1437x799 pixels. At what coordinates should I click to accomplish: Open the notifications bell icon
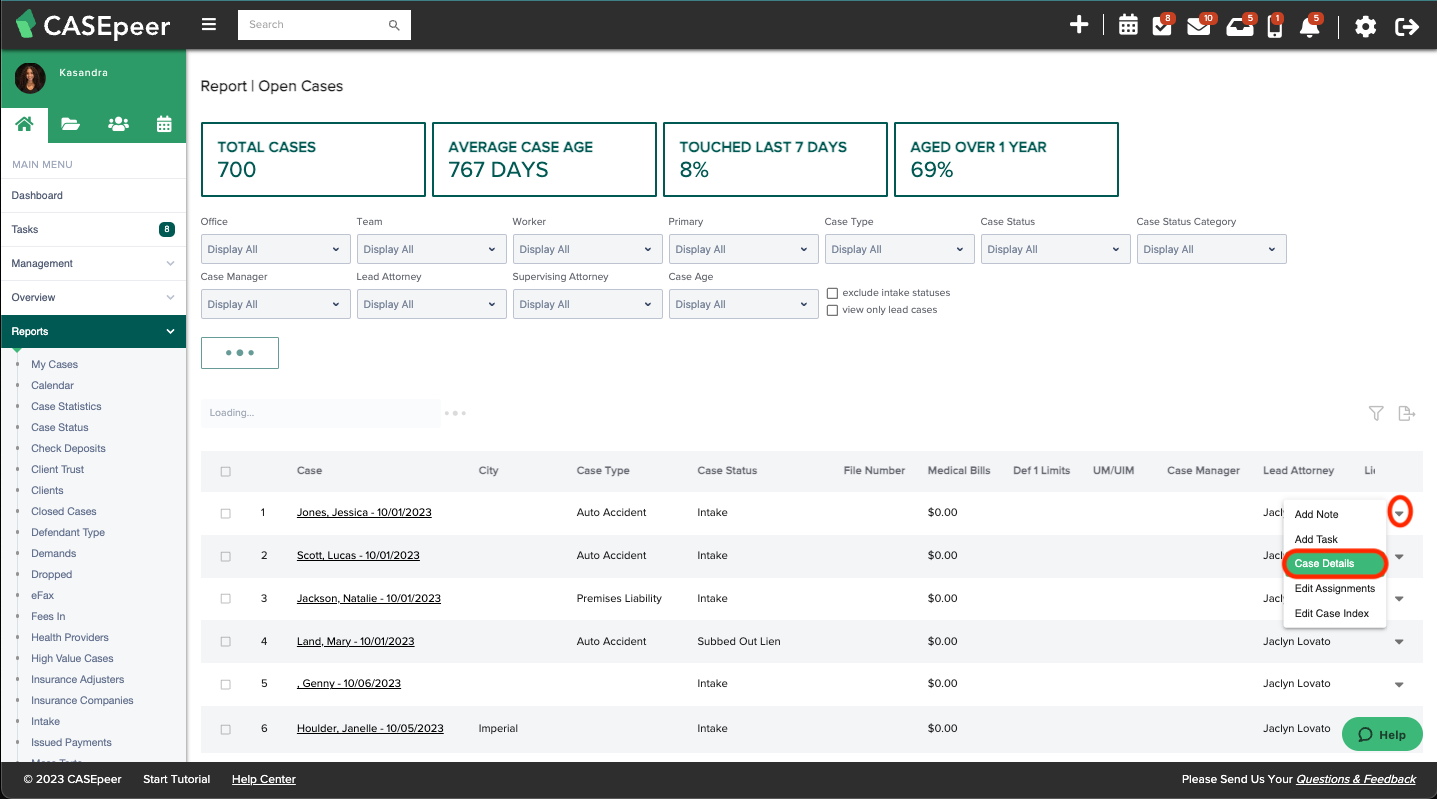click(x=1310, y=26)
